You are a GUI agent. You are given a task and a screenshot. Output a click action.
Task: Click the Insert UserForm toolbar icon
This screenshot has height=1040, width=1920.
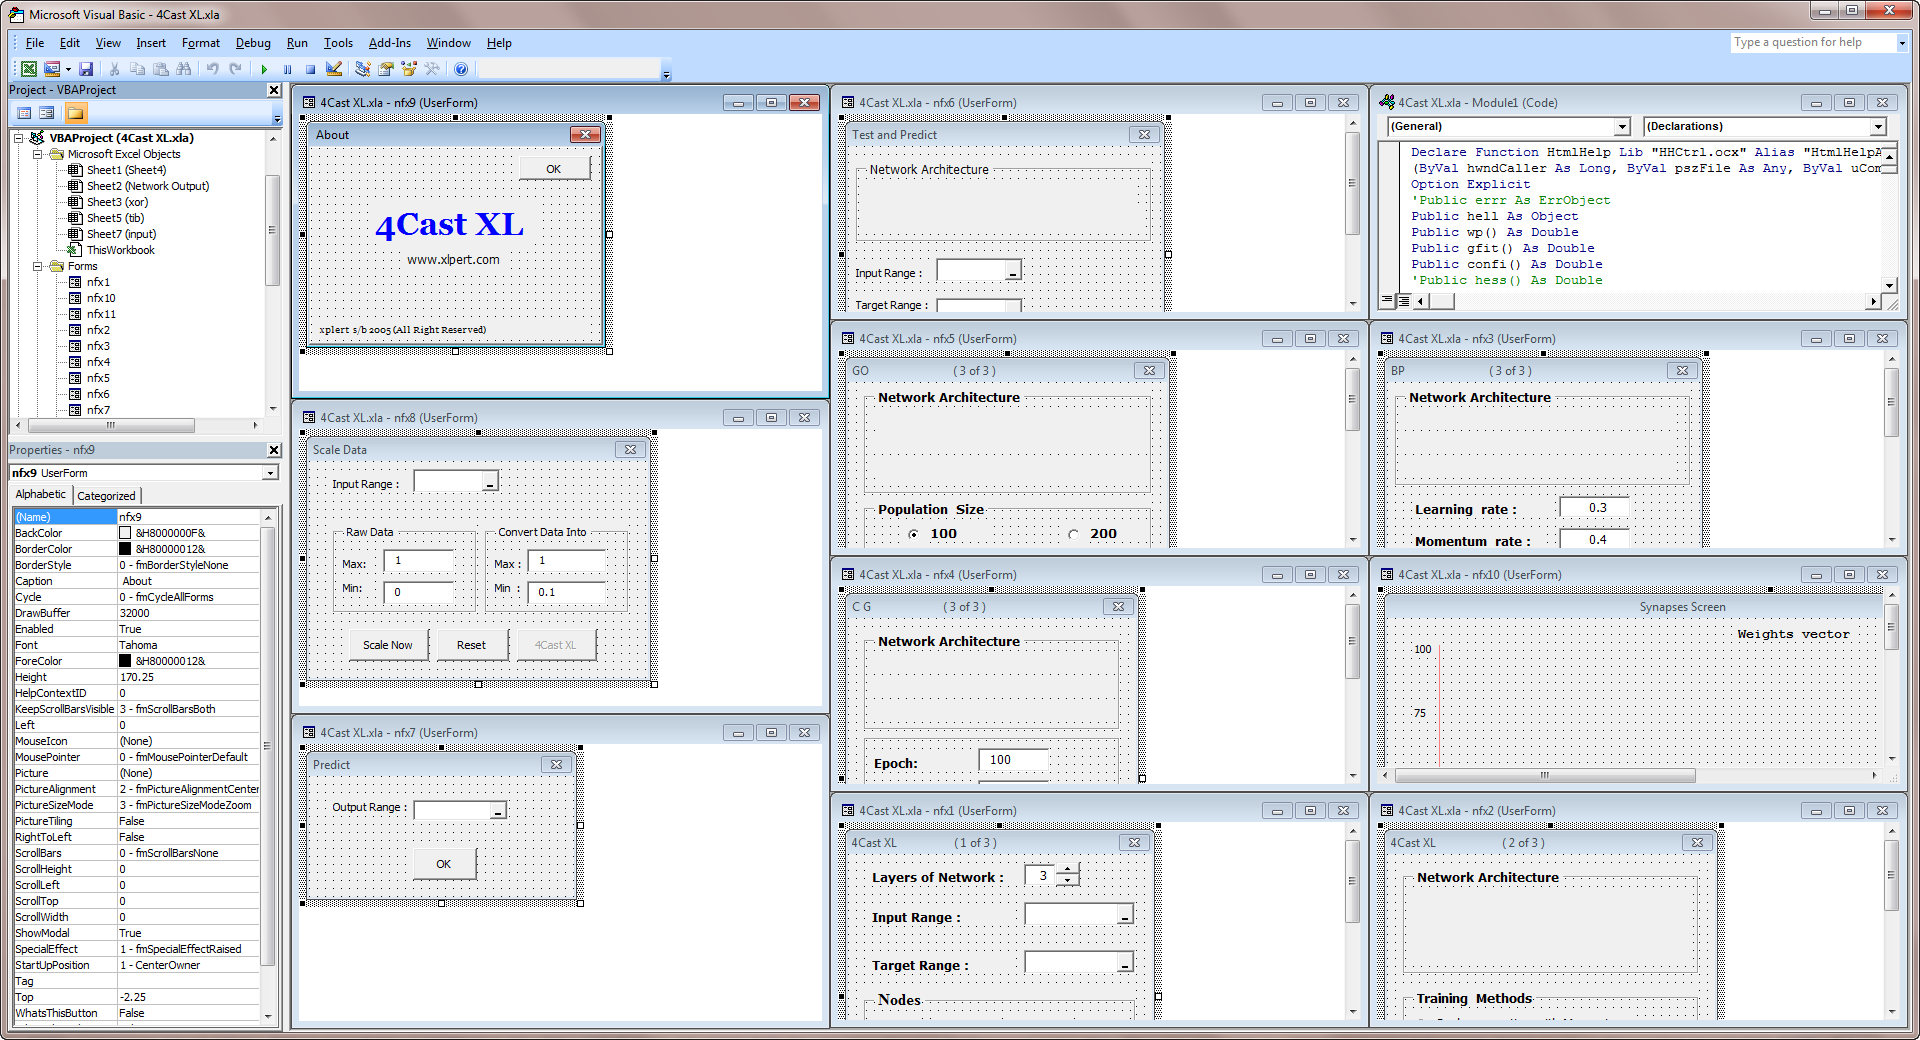pyautogui.click(x=52, y=69)
